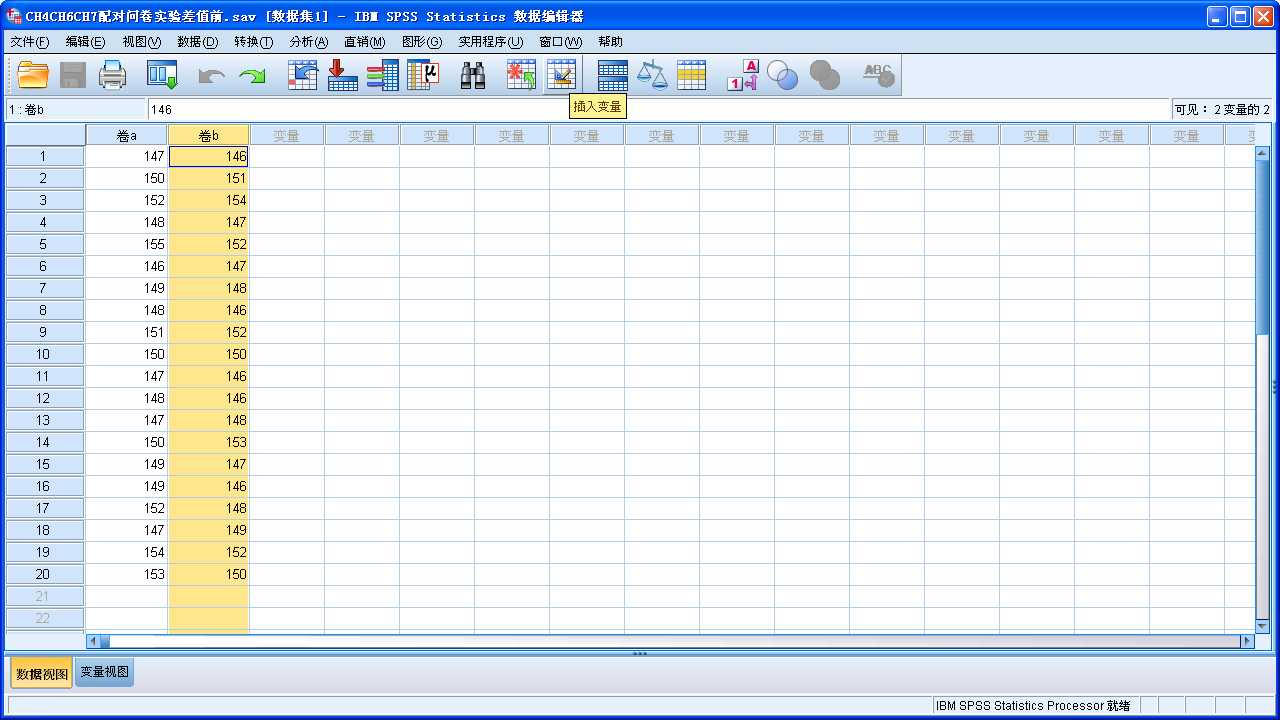Click the ABC Spell check icon
1280x720 pixels.
click(x=878, y=75)
